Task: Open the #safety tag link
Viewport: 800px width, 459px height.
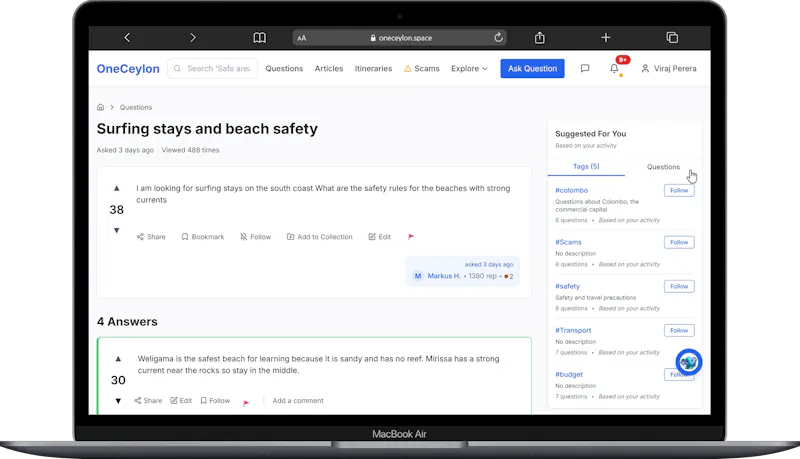Action: tap(567, 286)
